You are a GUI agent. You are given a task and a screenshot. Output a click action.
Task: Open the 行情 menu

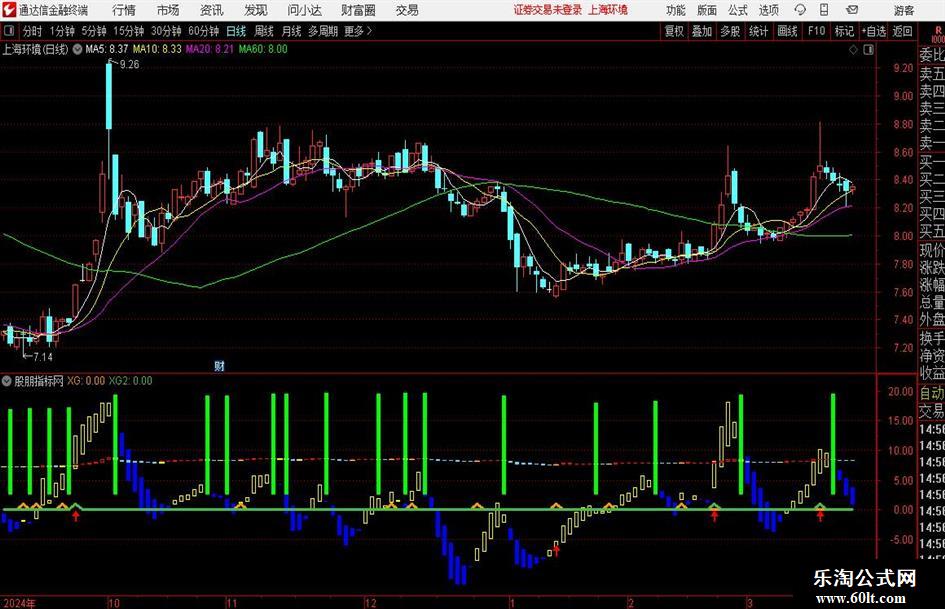coord(124,10)
